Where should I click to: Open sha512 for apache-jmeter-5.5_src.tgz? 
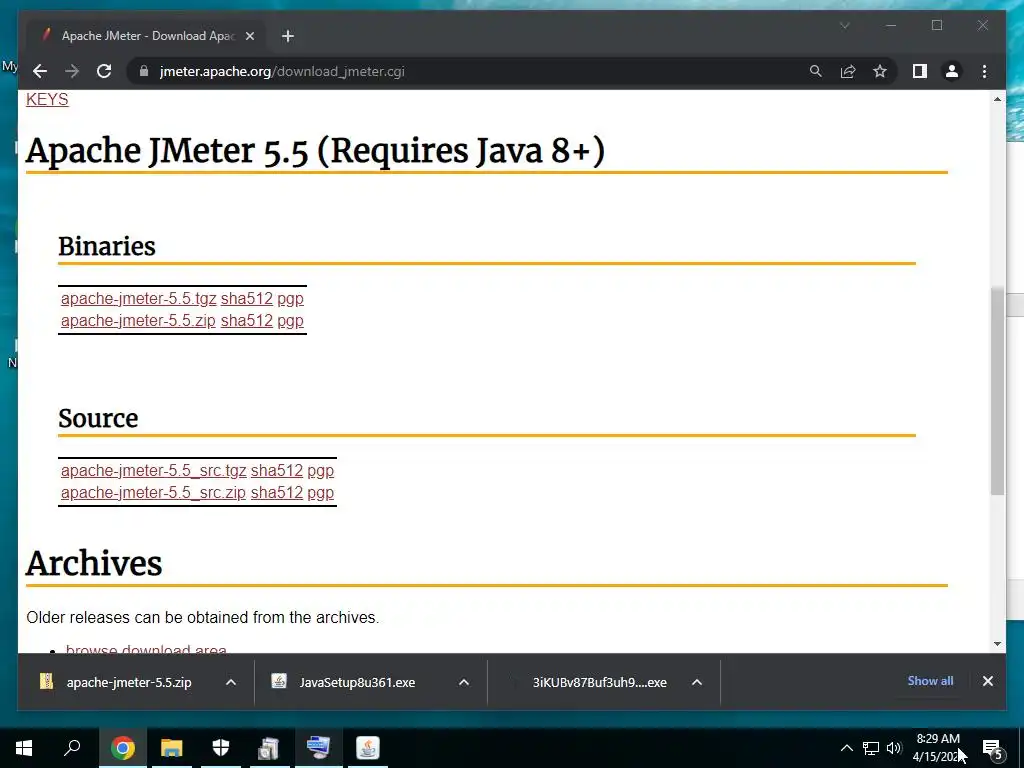[x=277, y=470]
